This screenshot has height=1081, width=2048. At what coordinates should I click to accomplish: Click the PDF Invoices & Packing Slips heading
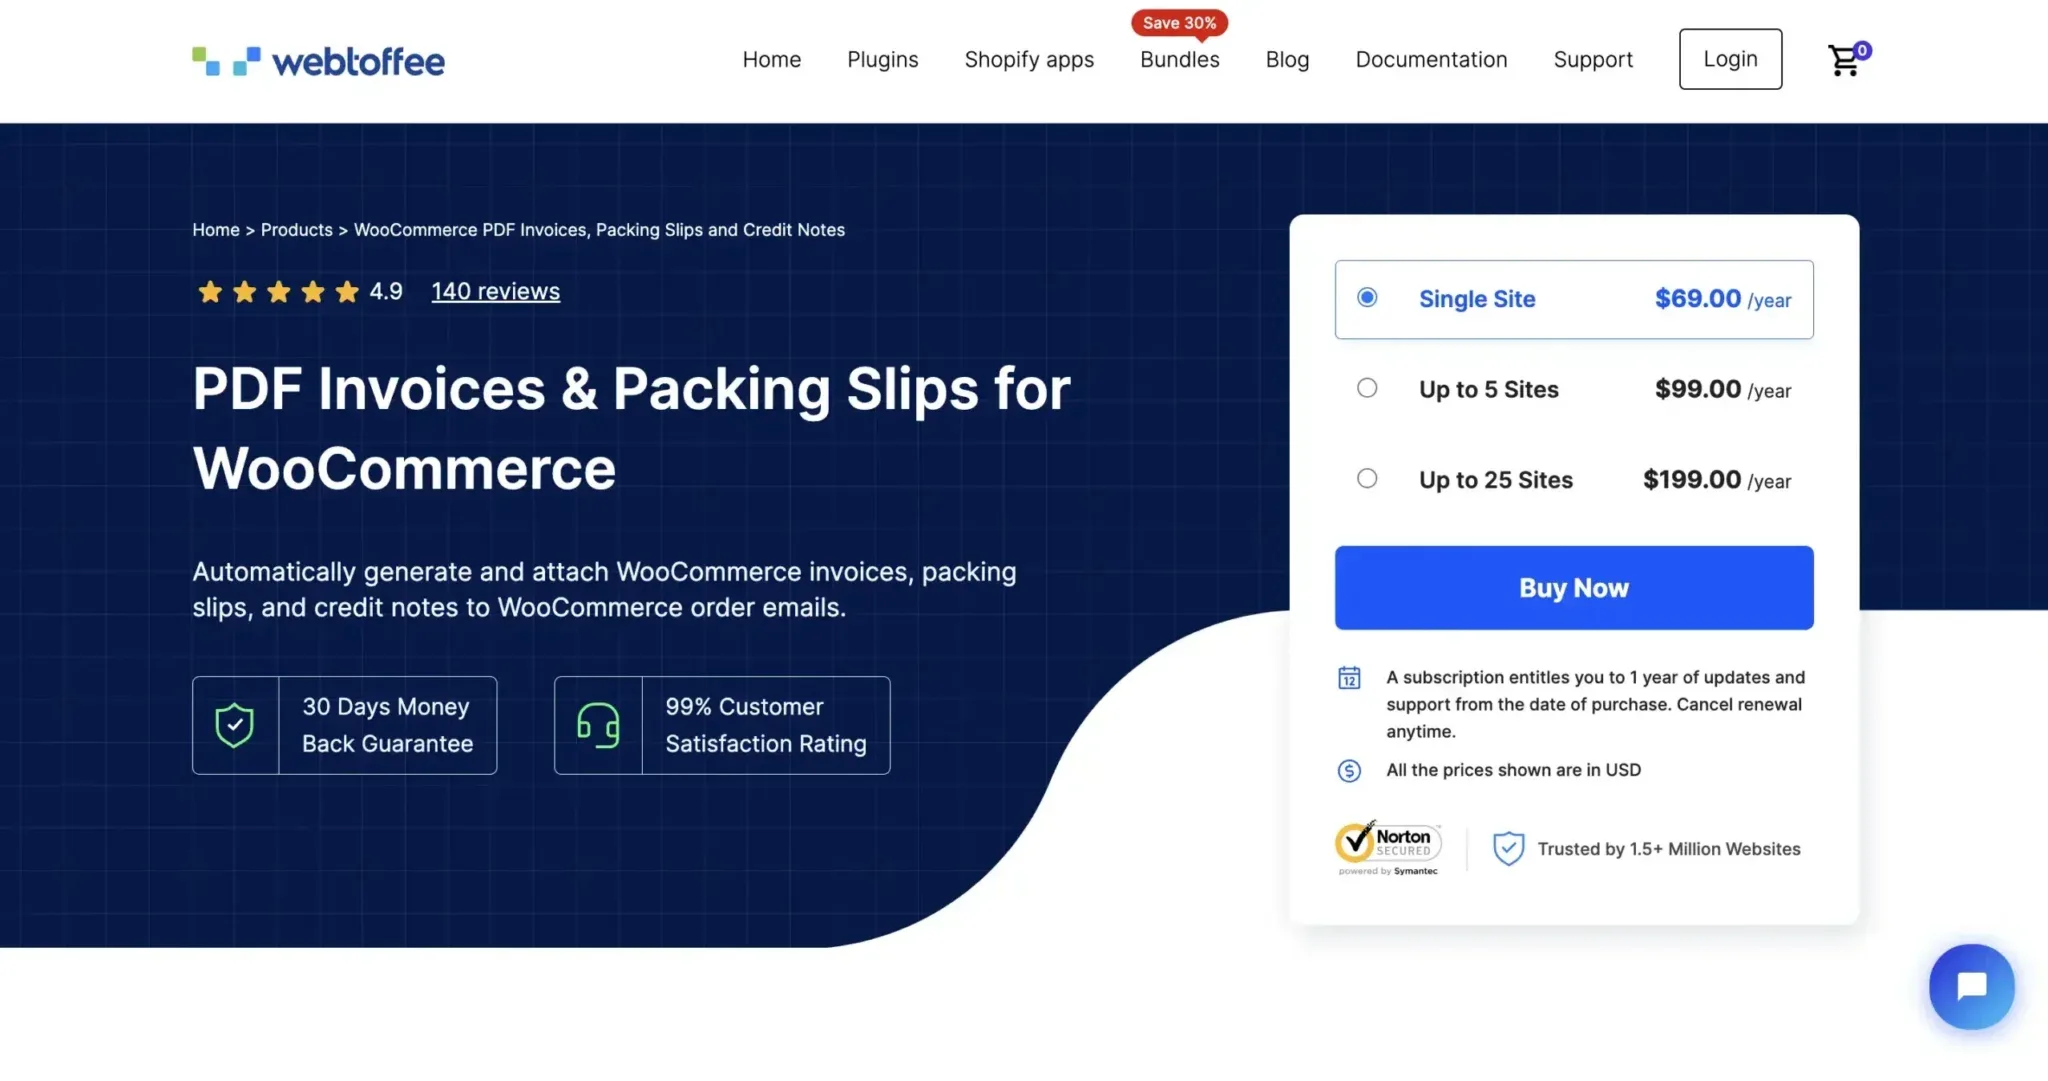tap(632, 428)
